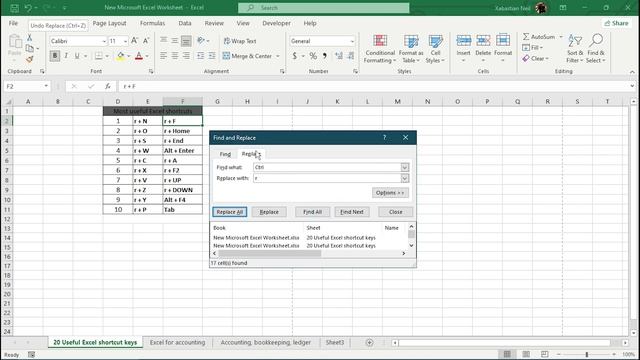
Task: Click Accounting dollar format icon
Action: point(295,56)
